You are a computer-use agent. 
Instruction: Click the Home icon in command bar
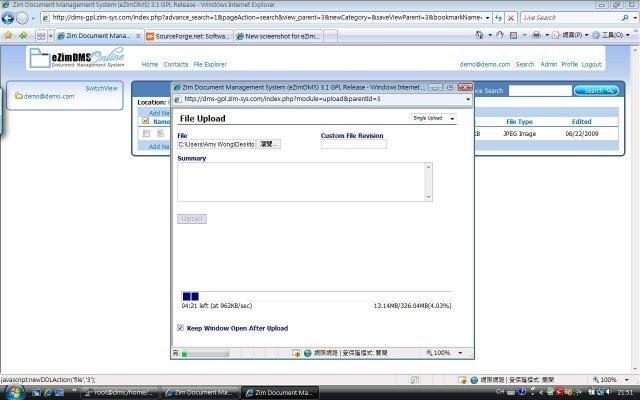pos(479,36)
